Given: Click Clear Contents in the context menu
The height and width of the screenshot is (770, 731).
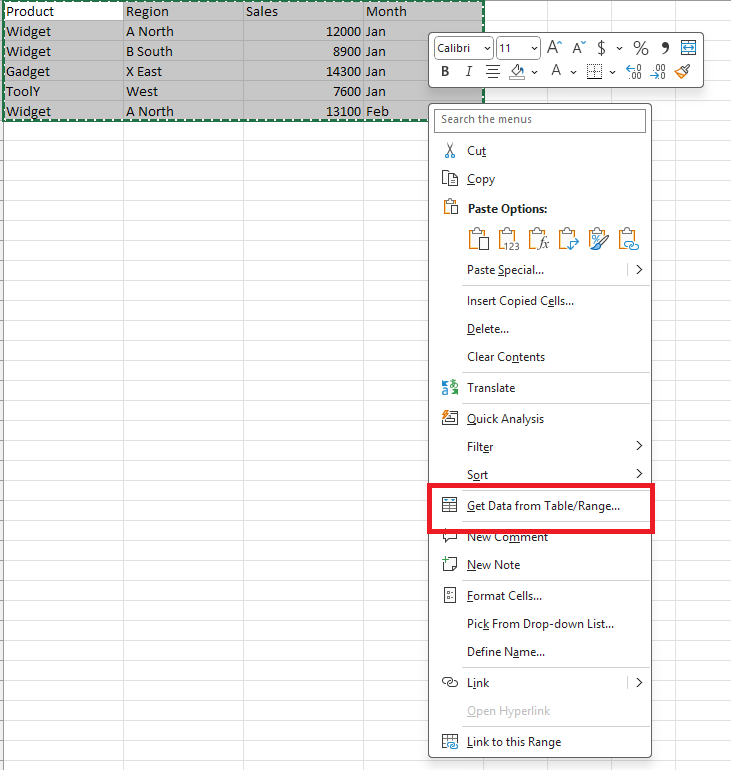Looking at the screenshot, I should (x=505, y=357).
